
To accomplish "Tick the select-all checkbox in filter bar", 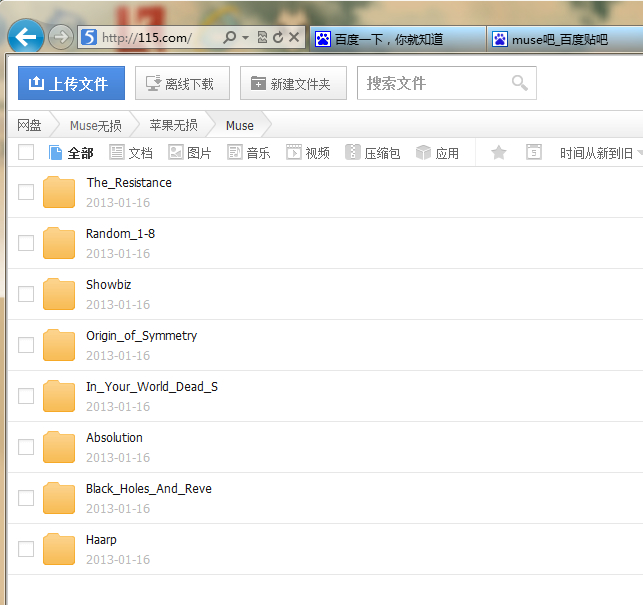I will (26, 152).
